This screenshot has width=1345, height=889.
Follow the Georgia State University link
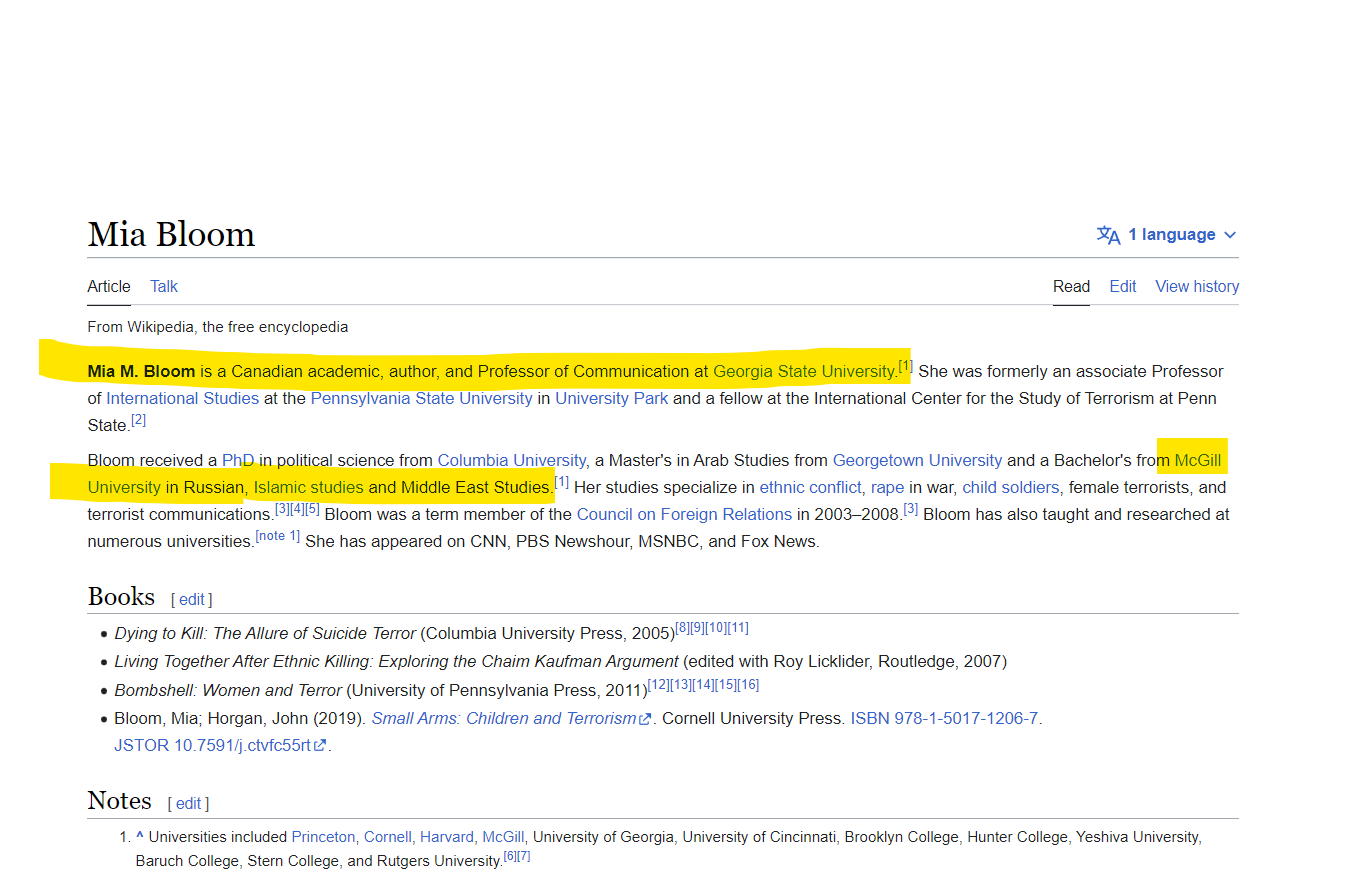pyautogui.click(x=804, y=371)
